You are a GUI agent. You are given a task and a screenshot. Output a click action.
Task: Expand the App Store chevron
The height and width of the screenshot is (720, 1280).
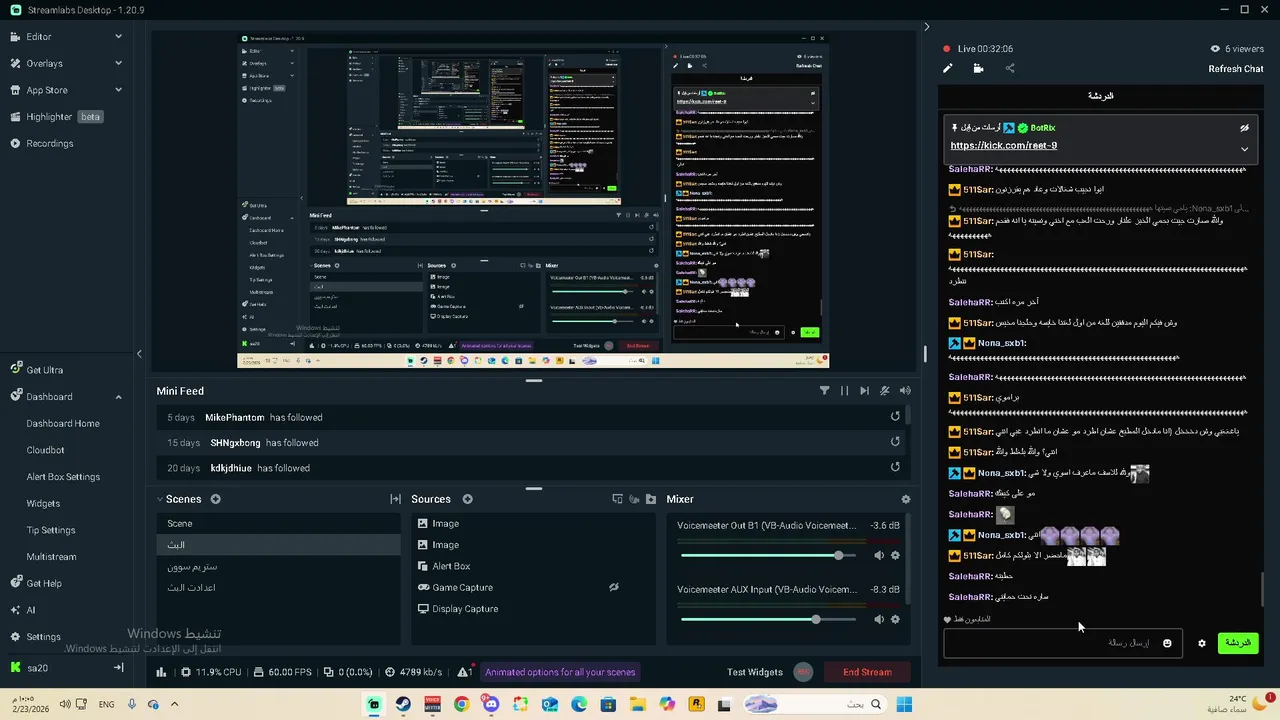(x=118, y=90)
